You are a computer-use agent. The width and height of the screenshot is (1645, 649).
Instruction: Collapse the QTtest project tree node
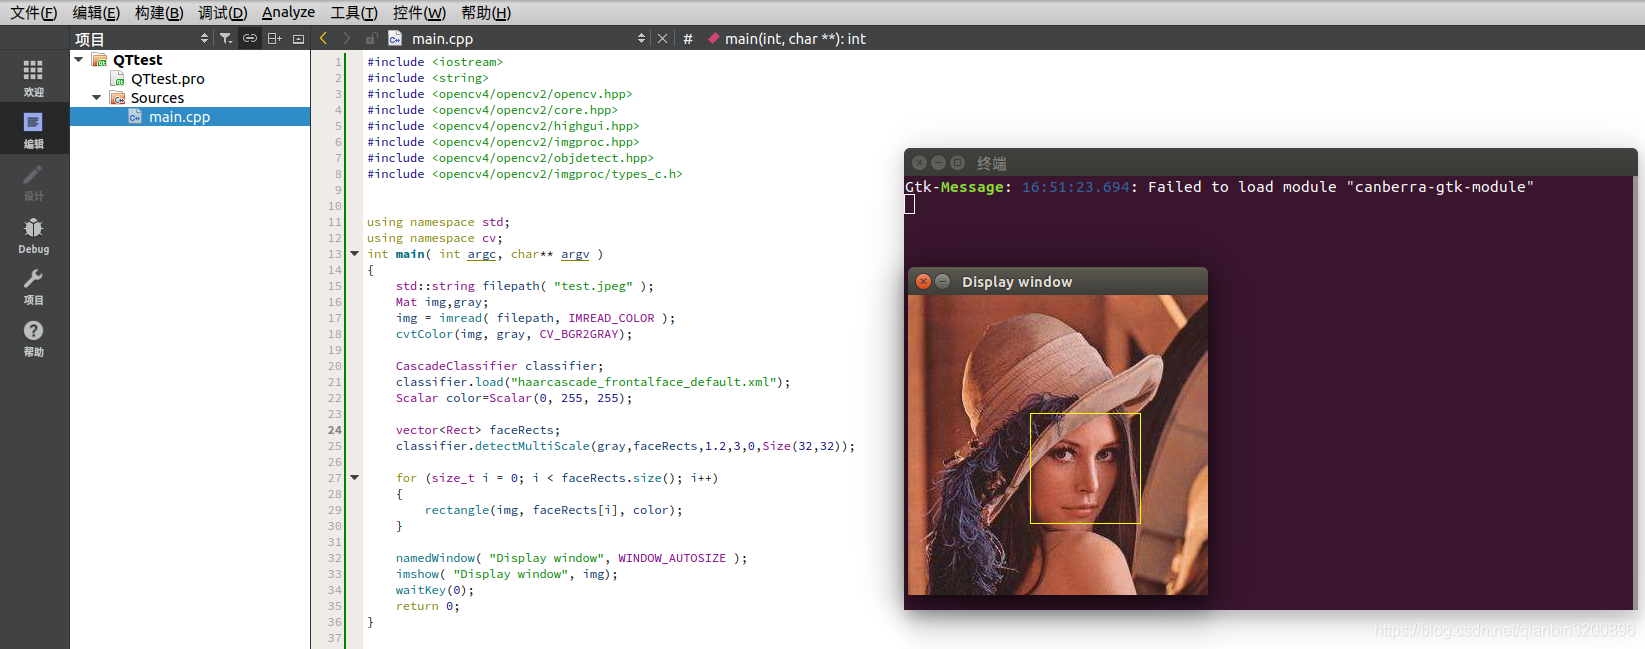tap(79, 60)
